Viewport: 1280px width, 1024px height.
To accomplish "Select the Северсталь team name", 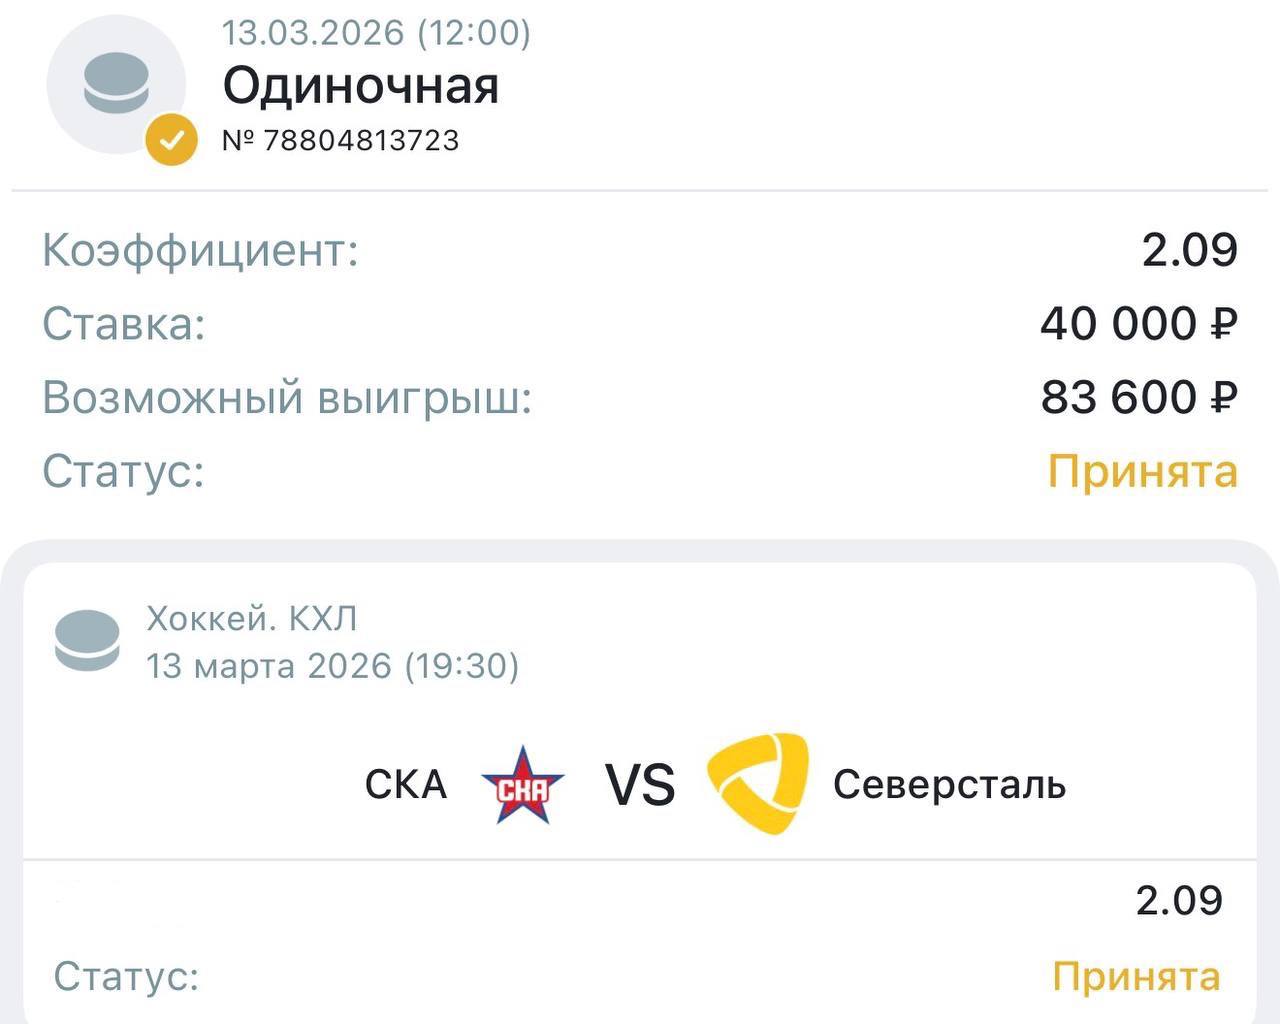I will pyautogui.click(x=949, y=785).
